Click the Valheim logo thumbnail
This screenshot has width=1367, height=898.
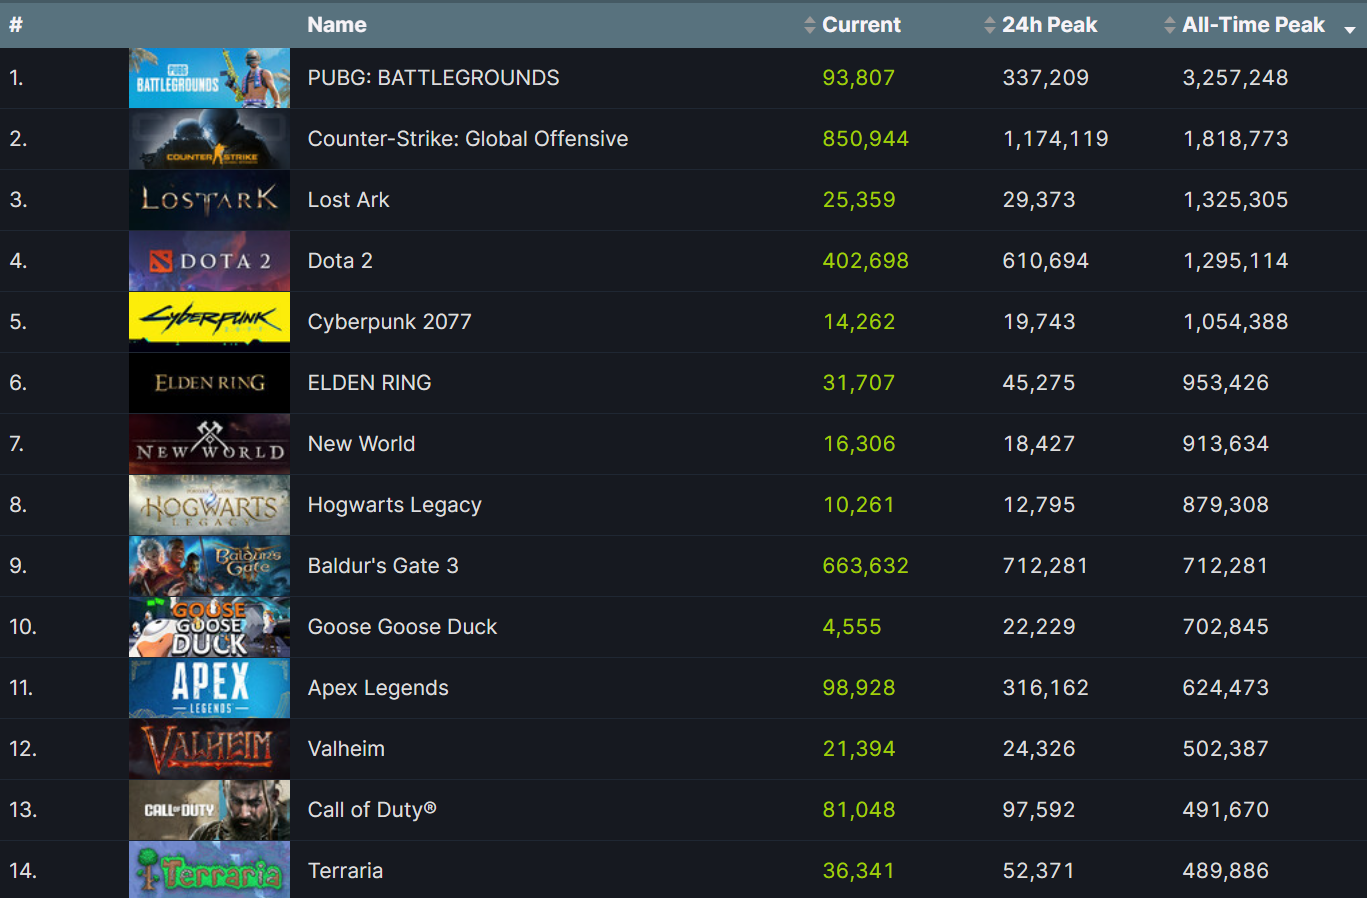[209, 749]
